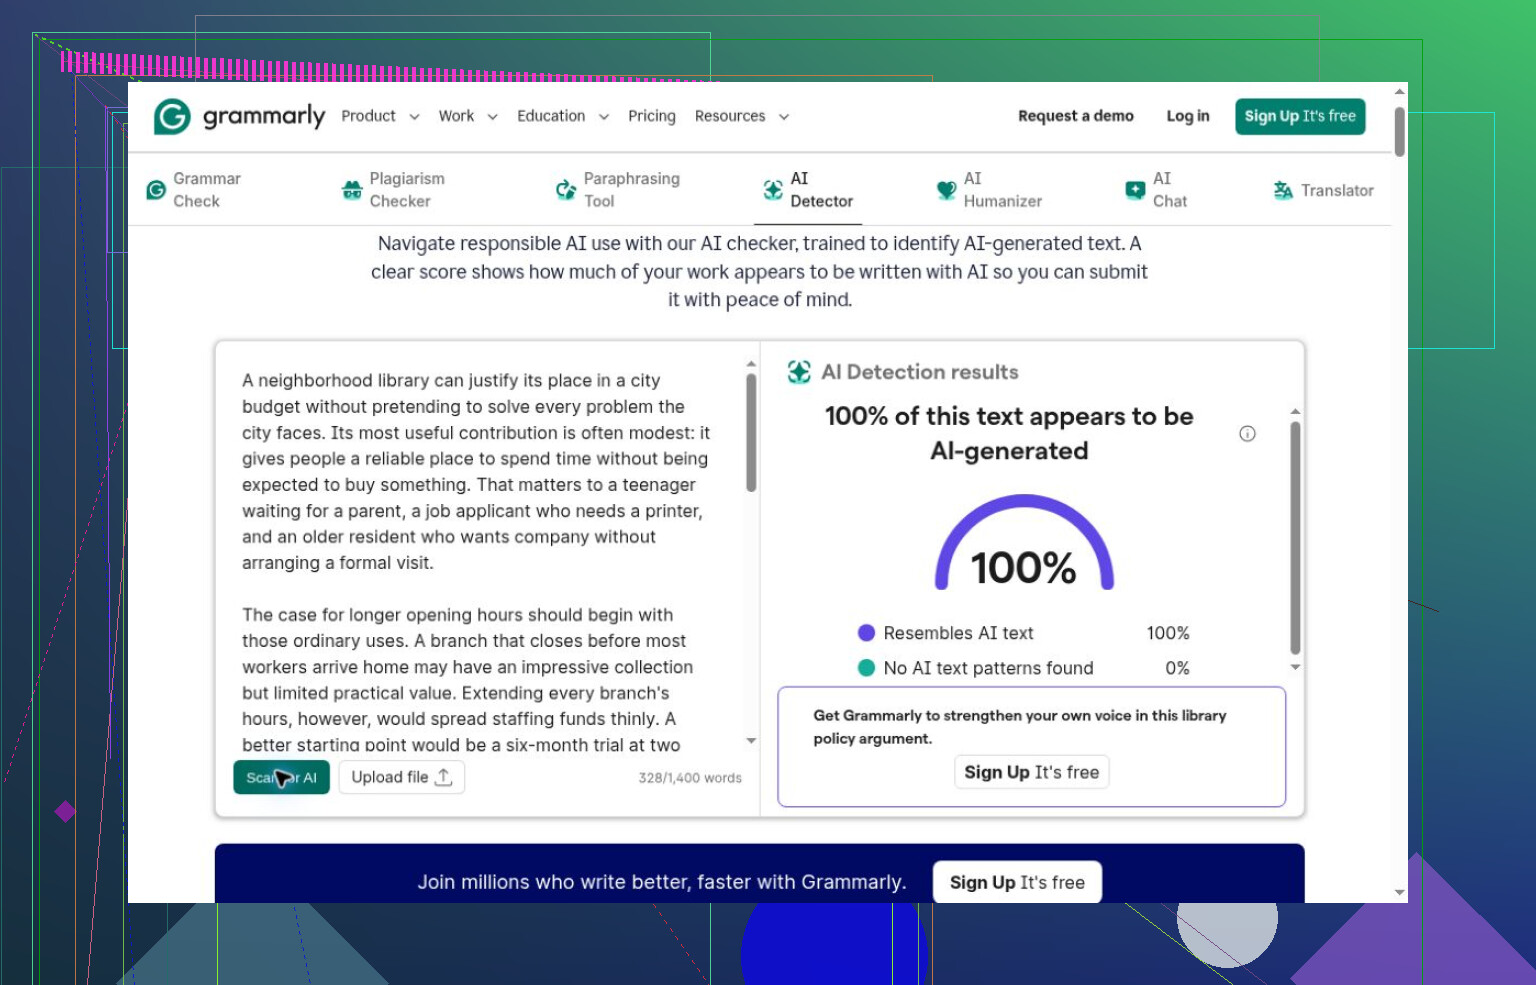Click the results panel scroll-down arrow
1536x985 pixels.
point(1295,667)
